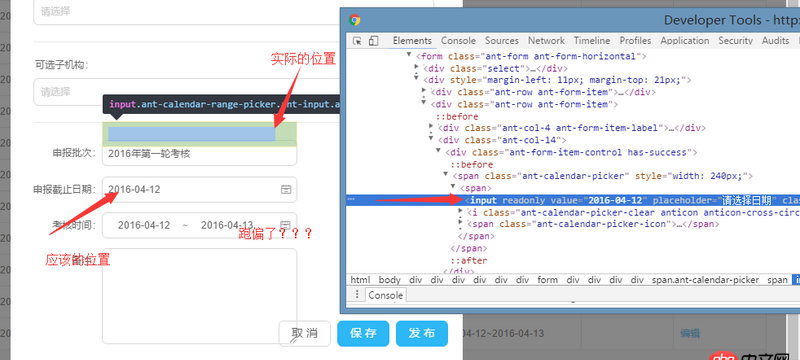The height and width of the screenshot is (360, 800).
Task: Click form in the DOM breadcrumb bar
Action: pos(547,280)
